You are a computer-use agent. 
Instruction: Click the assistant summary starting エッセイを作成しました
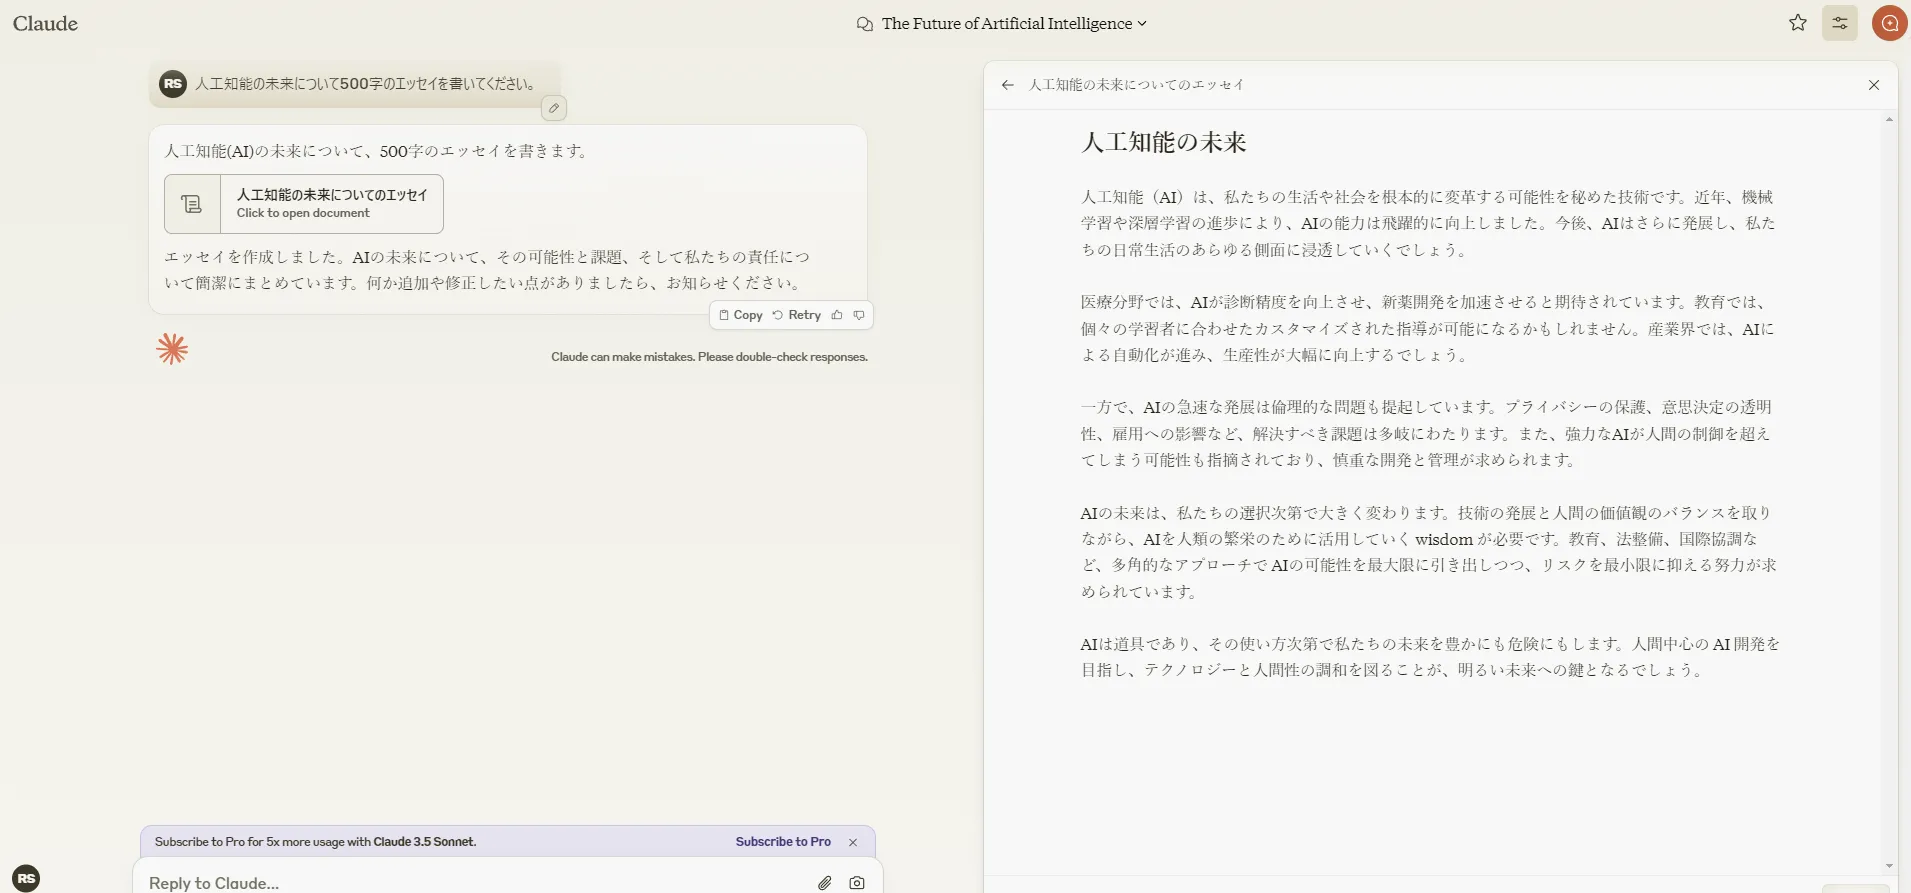coord(487,270)
